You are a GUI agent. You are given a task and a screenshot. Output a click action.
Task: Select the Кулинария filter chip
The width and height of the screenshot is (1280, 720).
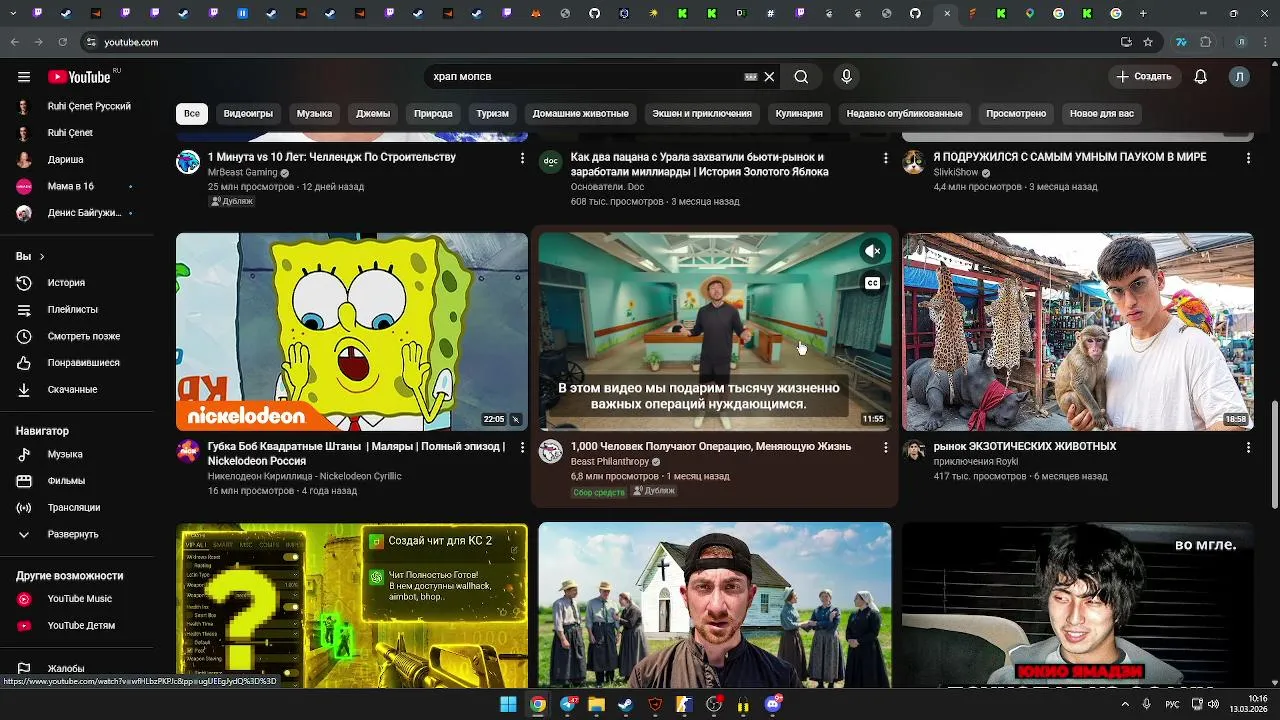point(799,113)
